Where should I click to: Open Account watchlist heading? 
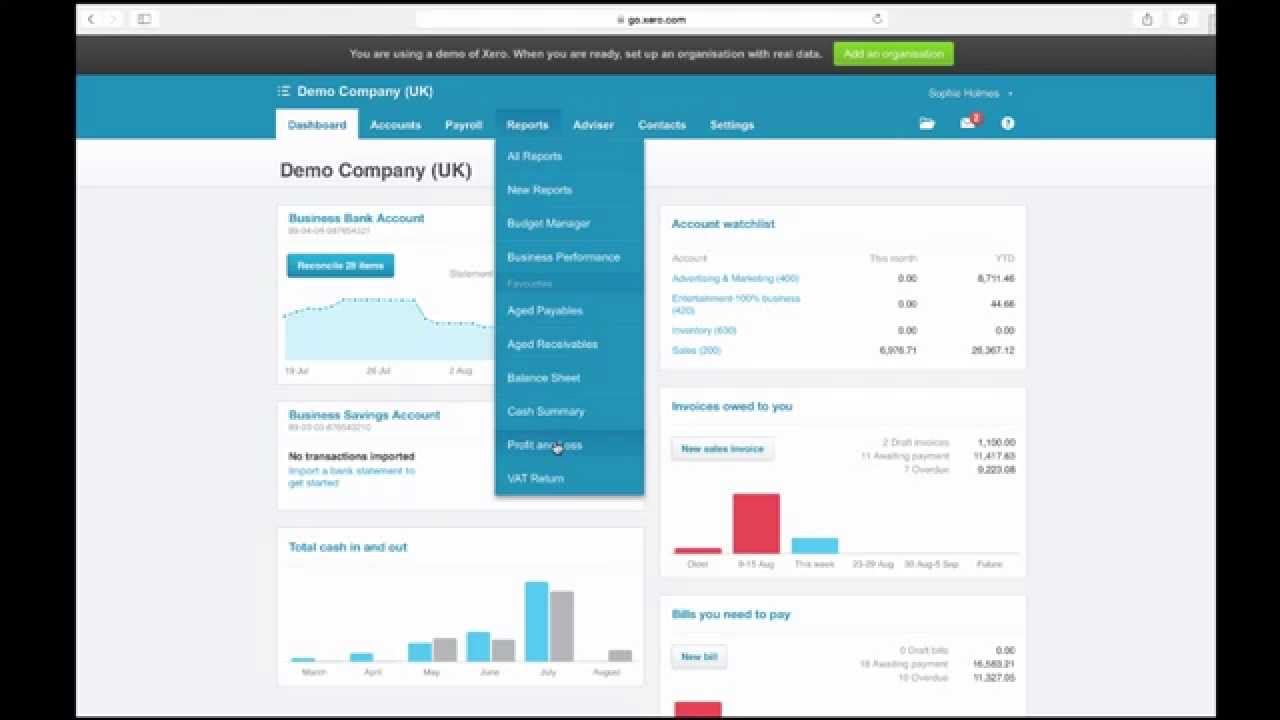(723, 224)
